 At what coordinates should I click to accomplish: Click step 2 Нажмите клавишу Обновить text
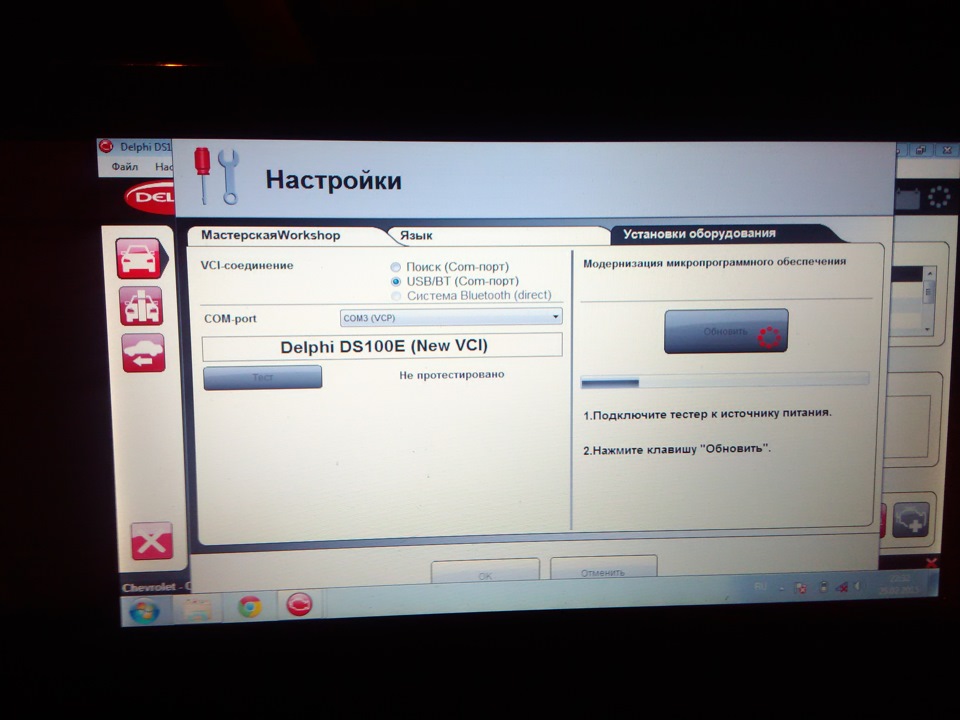click(677, 449)
